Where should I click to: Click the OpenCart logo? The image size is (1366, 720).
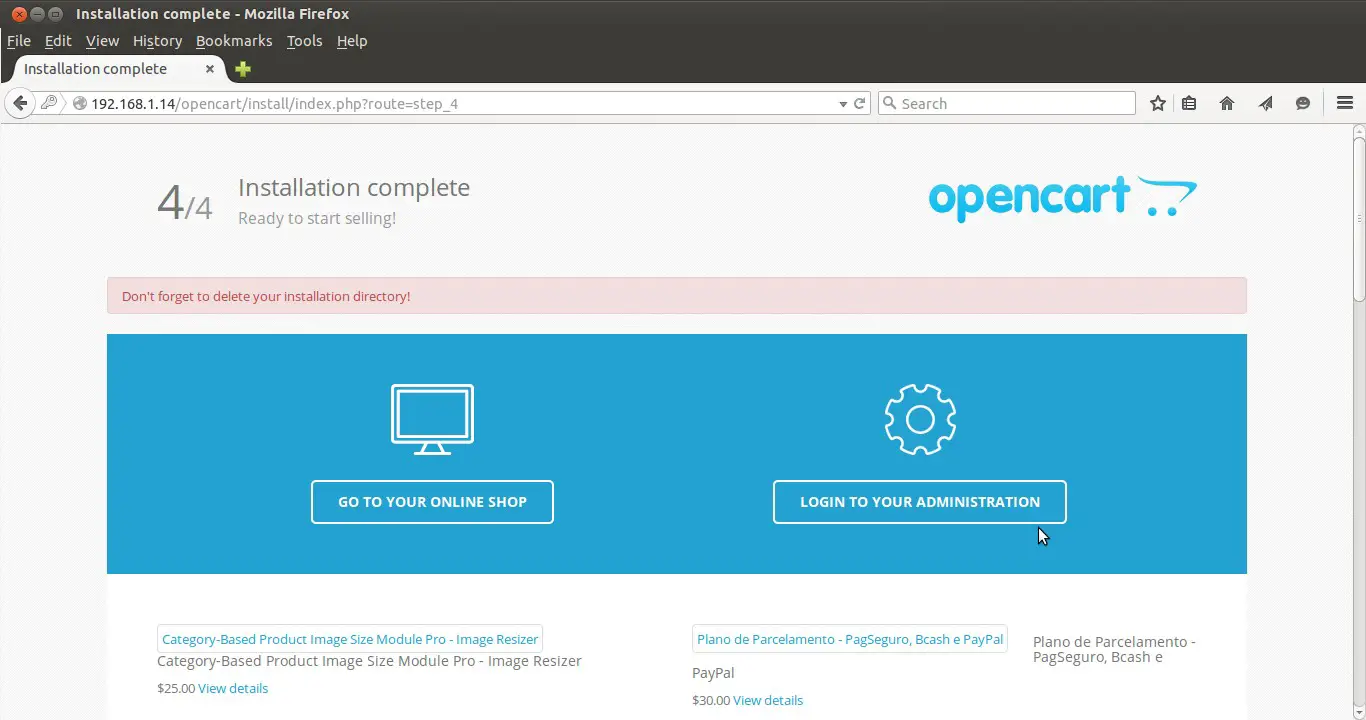click(1062, 198)
